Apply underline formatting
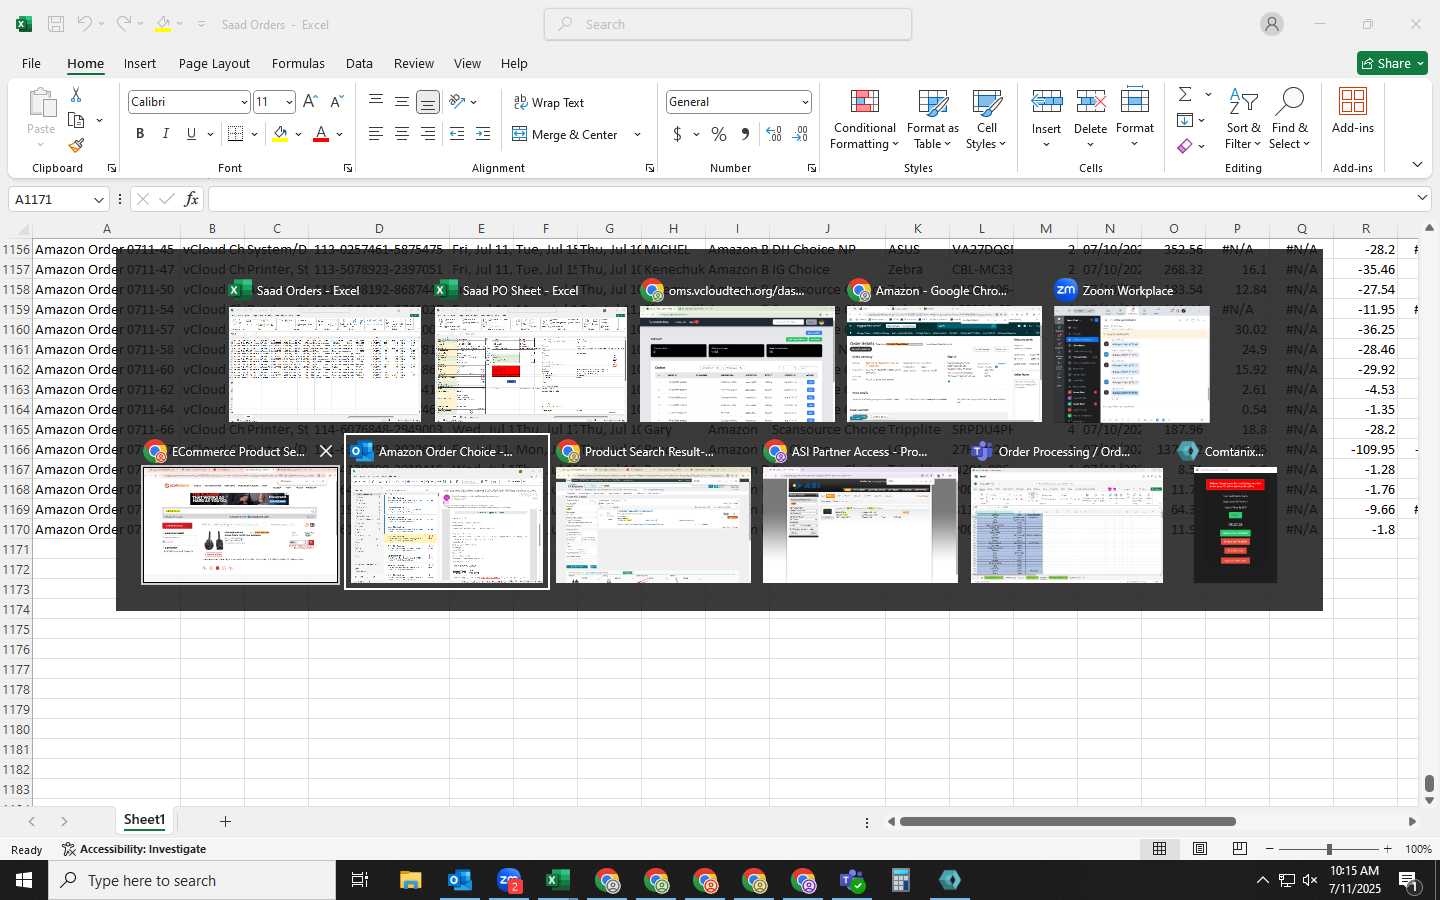This screenshot has height=900, width=1440. (191, 134)
